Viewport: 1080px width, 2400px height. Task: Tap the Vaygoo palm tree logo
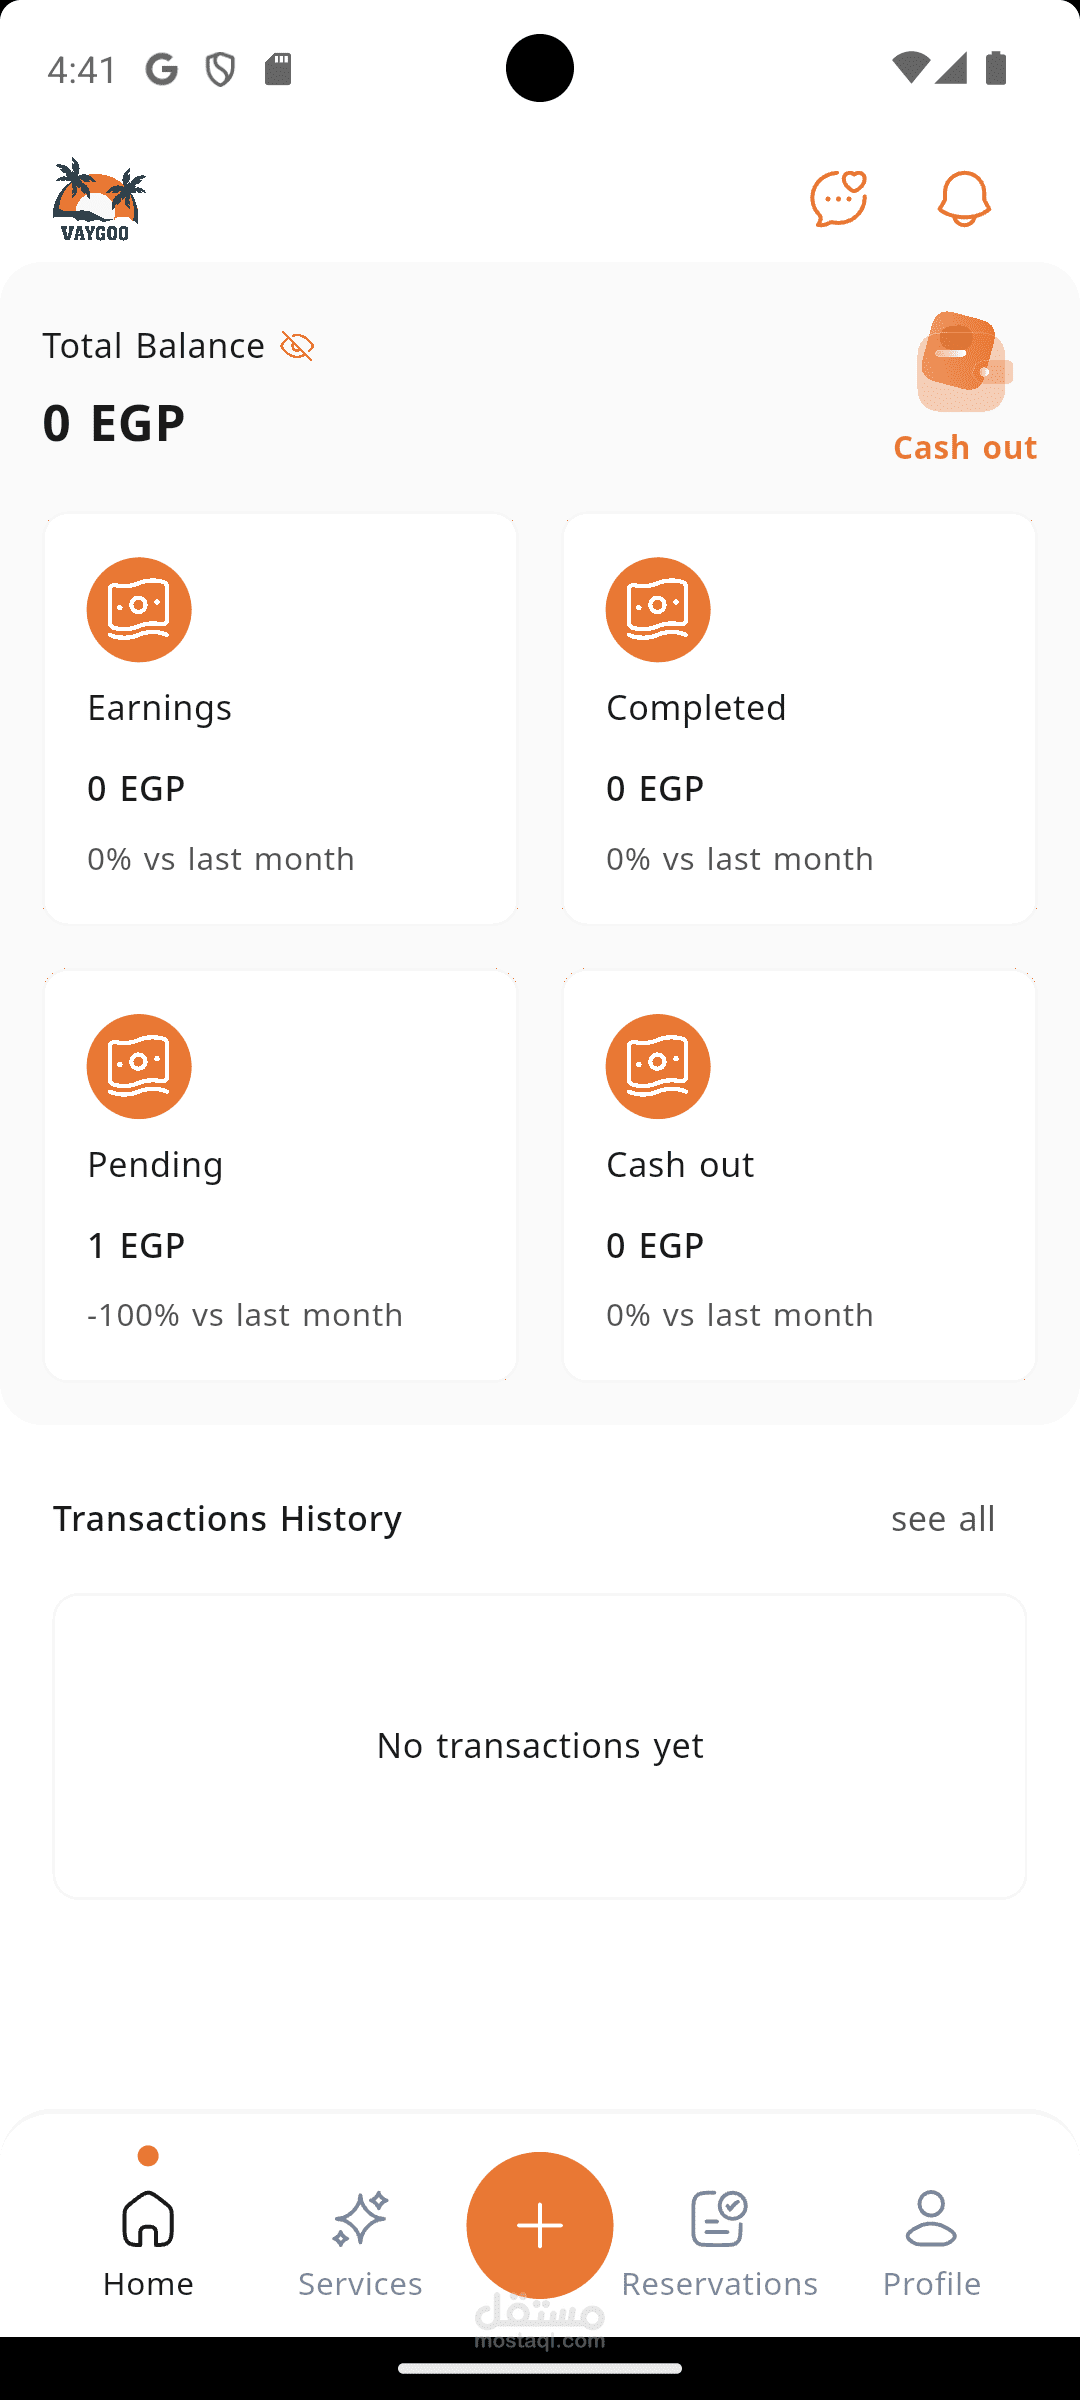[x=98, y=199]
